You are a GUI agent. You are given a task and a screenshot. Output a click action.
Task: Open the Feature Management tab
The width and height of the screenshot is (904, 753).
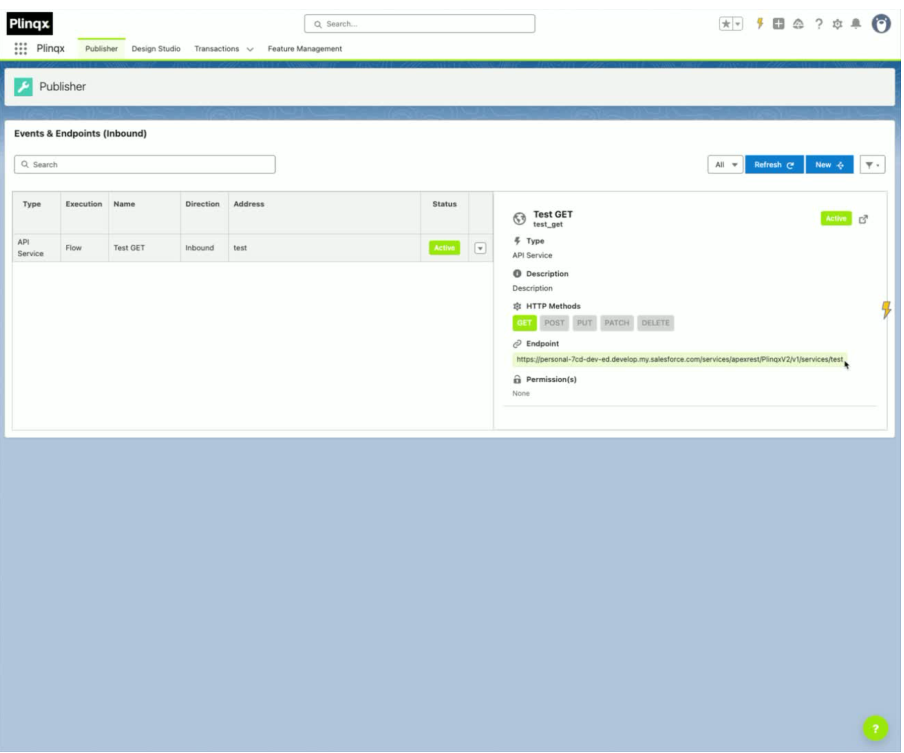304,48
